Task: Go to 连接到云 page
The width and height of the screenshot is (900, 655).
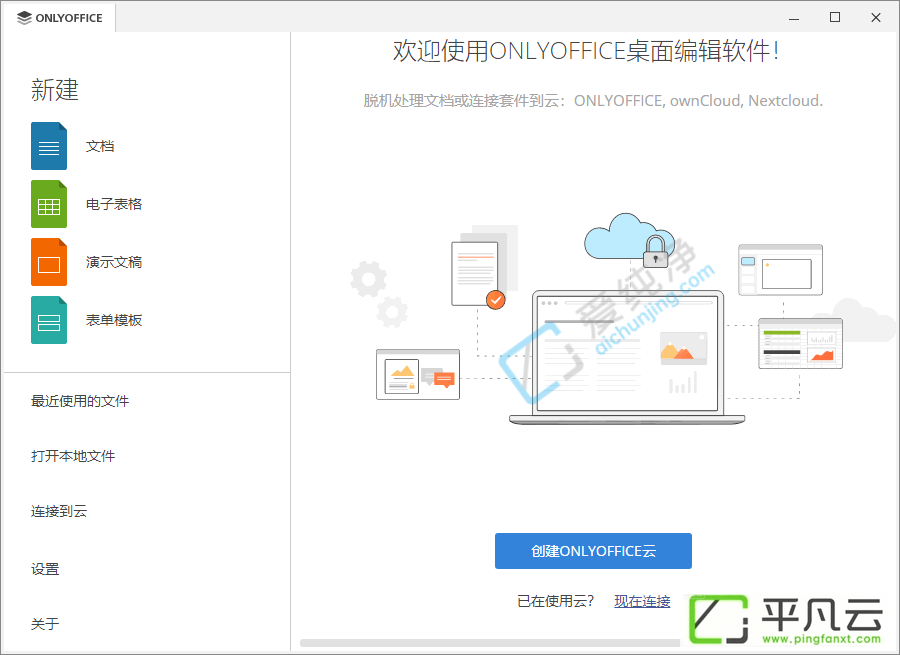Action: pos(59,511)
